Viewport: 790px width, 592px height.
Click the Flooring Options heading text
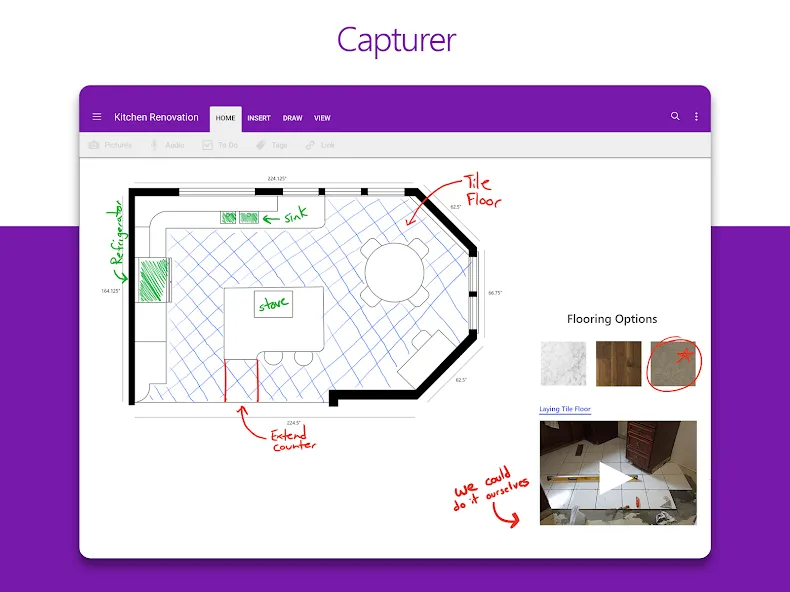point(612,319)
